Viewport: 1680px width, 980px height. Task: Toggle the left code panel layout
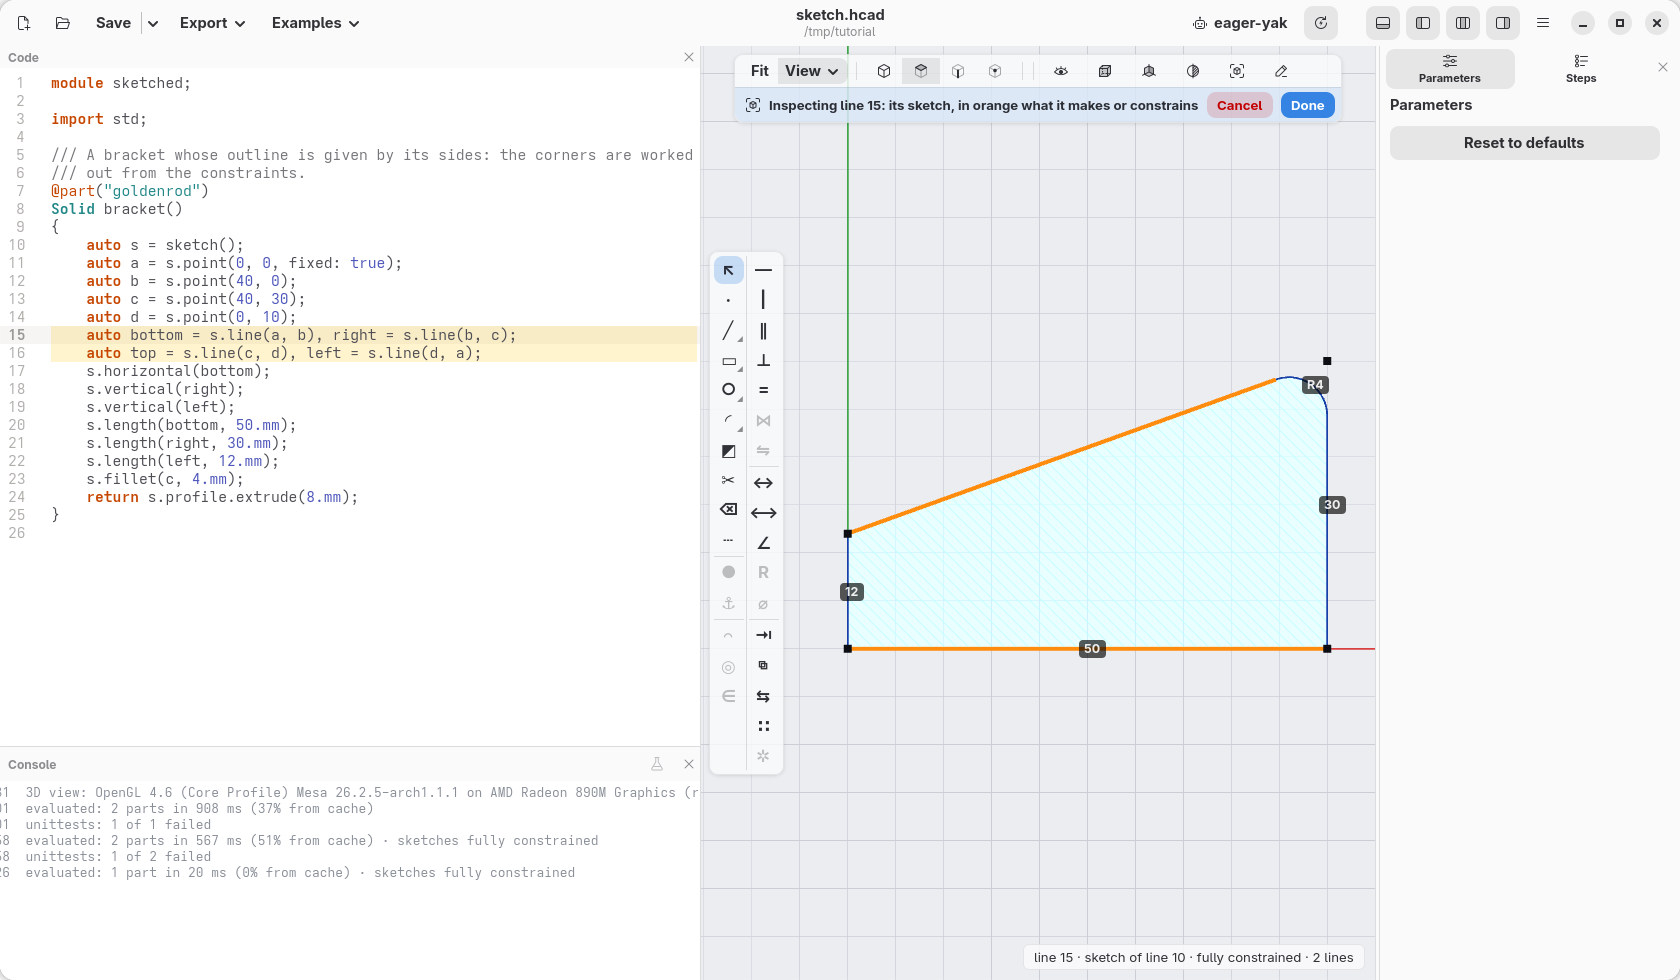point(1423,23)
